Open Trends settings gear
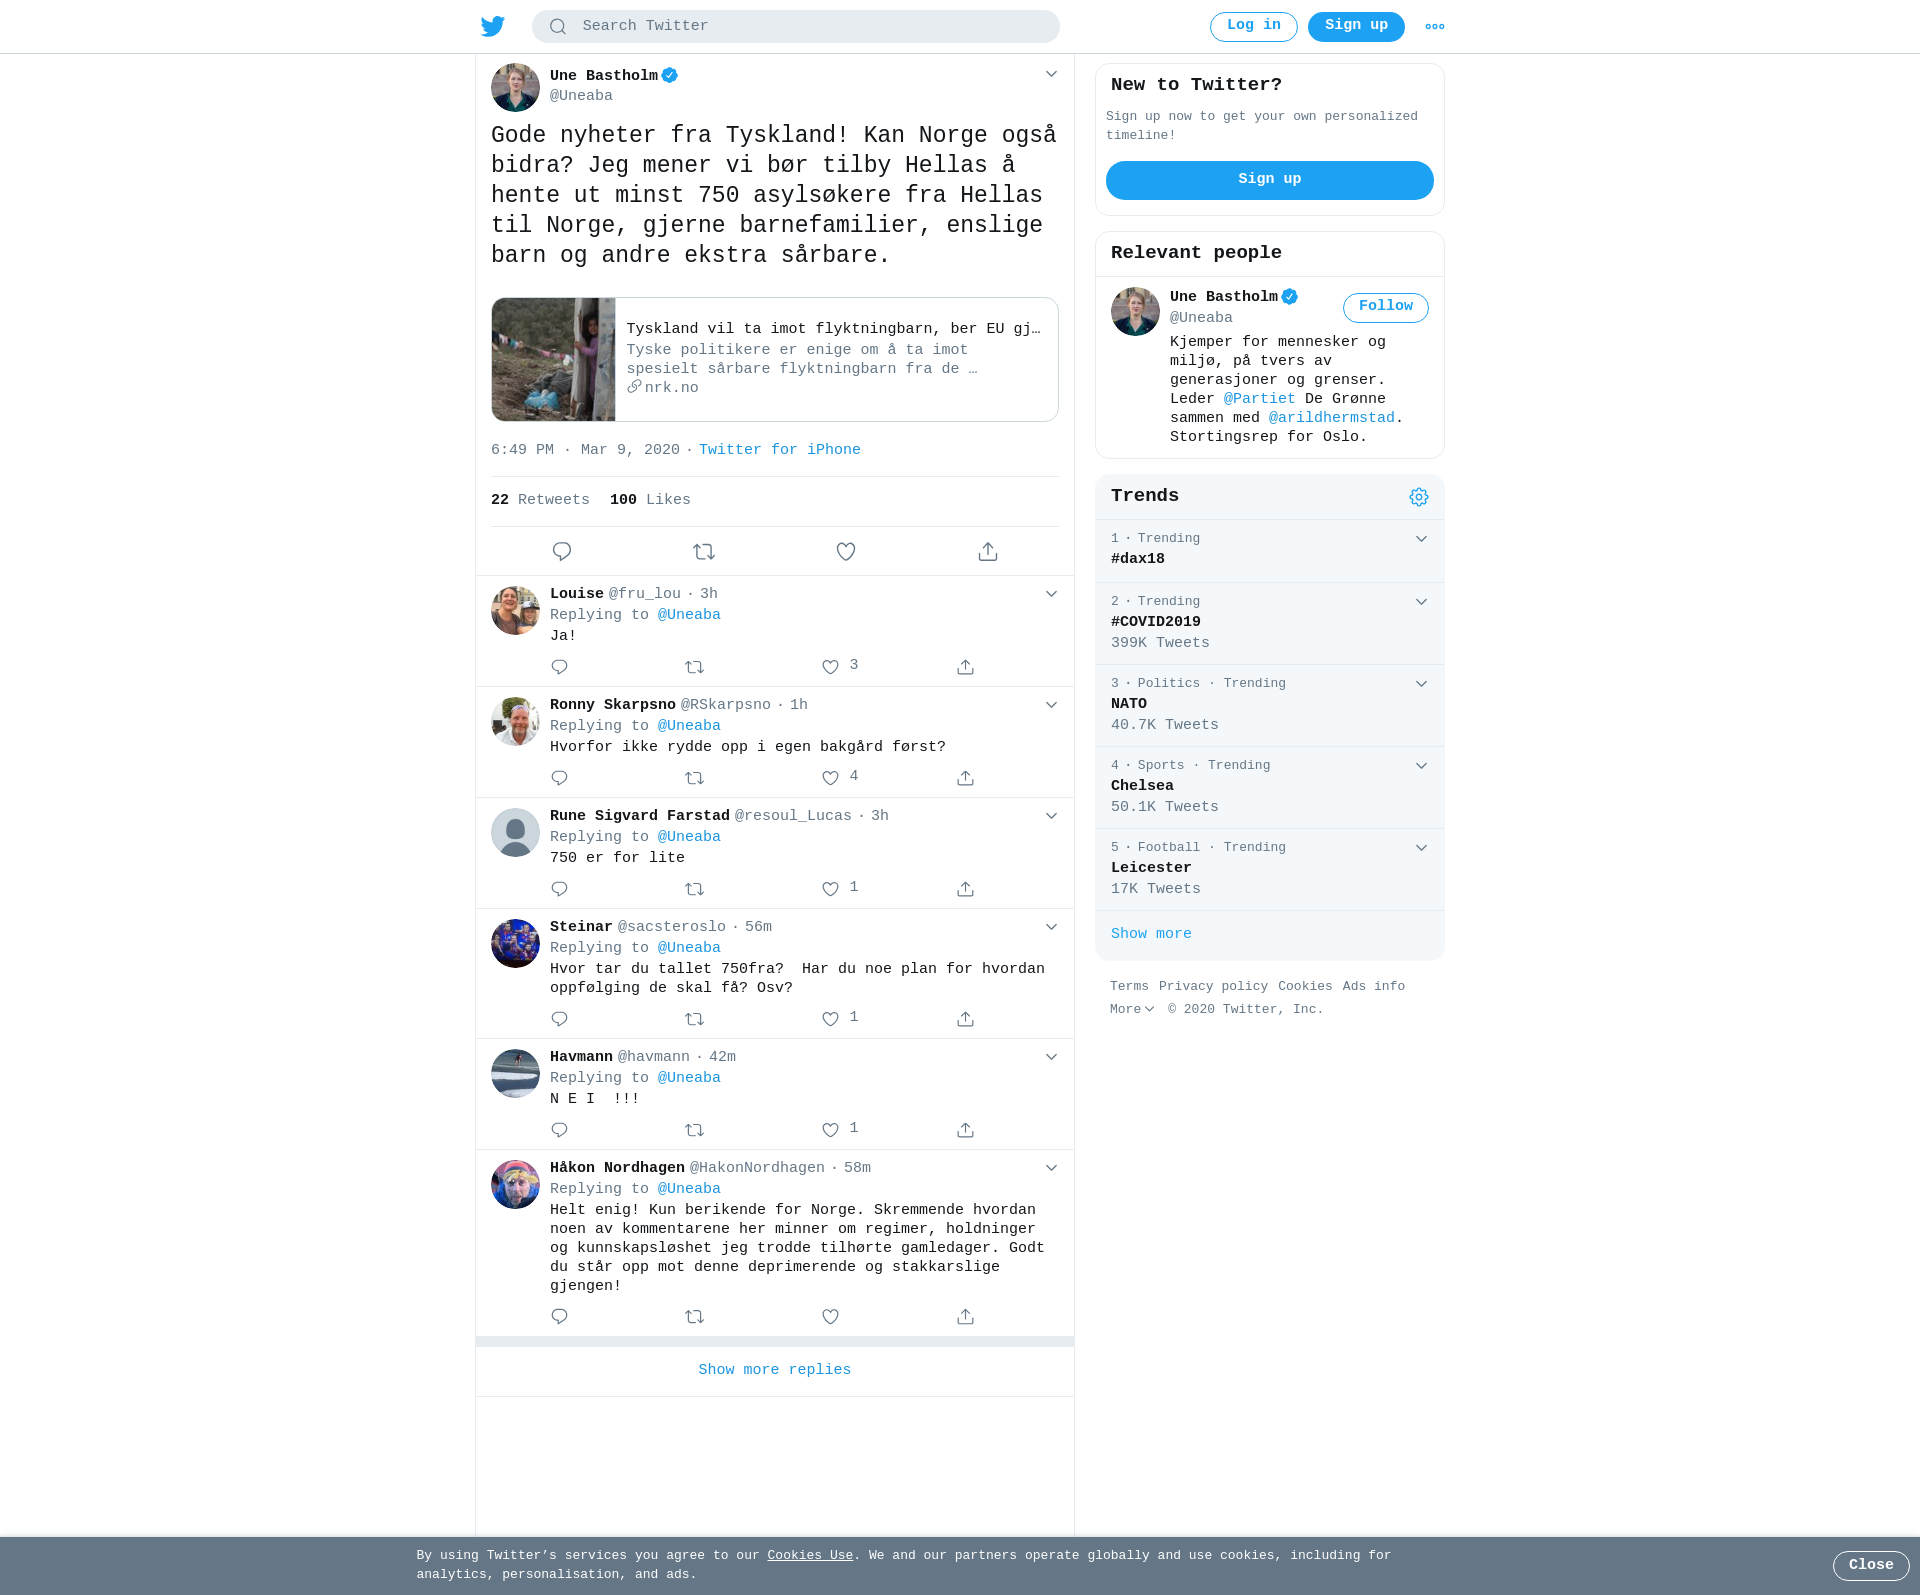Screen dimensions: 1920x1595 coord(1419,497)
